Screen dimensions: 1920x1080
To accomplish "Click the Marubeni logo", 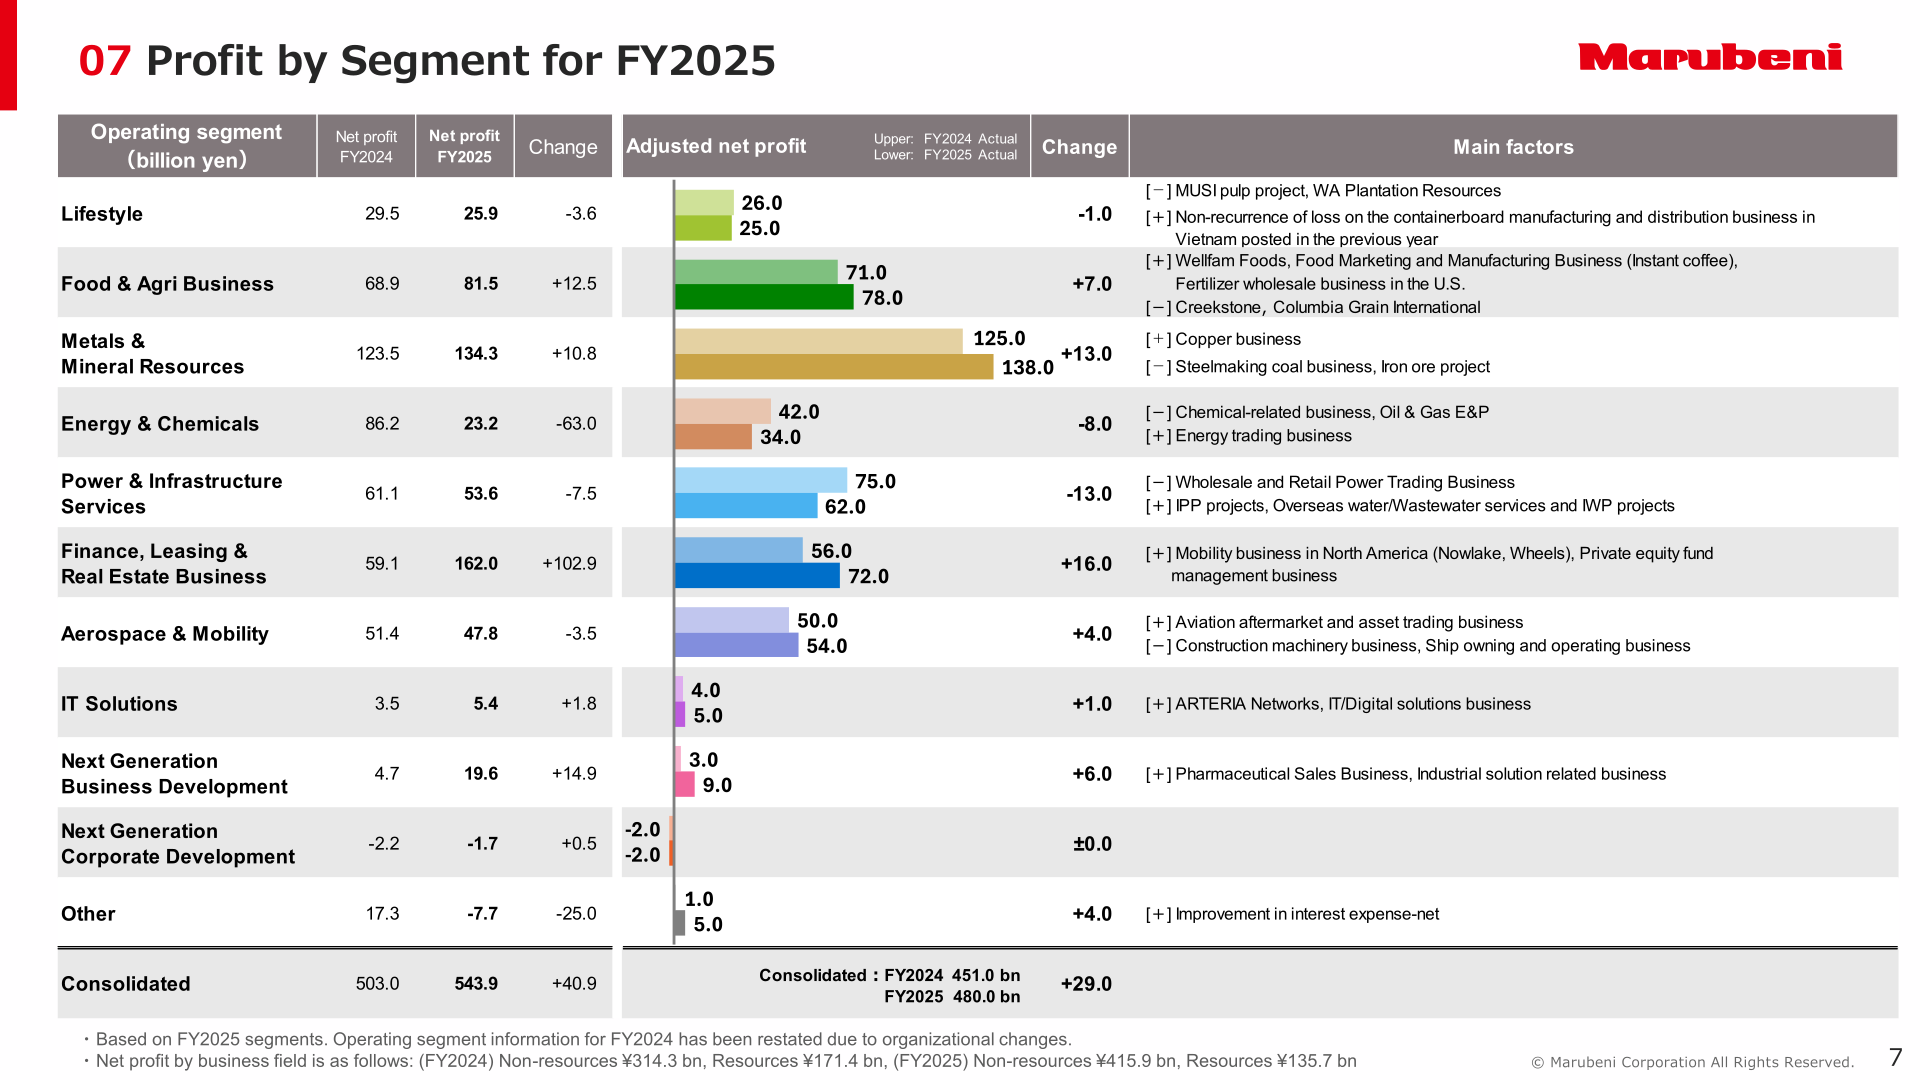I will tap(1710, 57).
